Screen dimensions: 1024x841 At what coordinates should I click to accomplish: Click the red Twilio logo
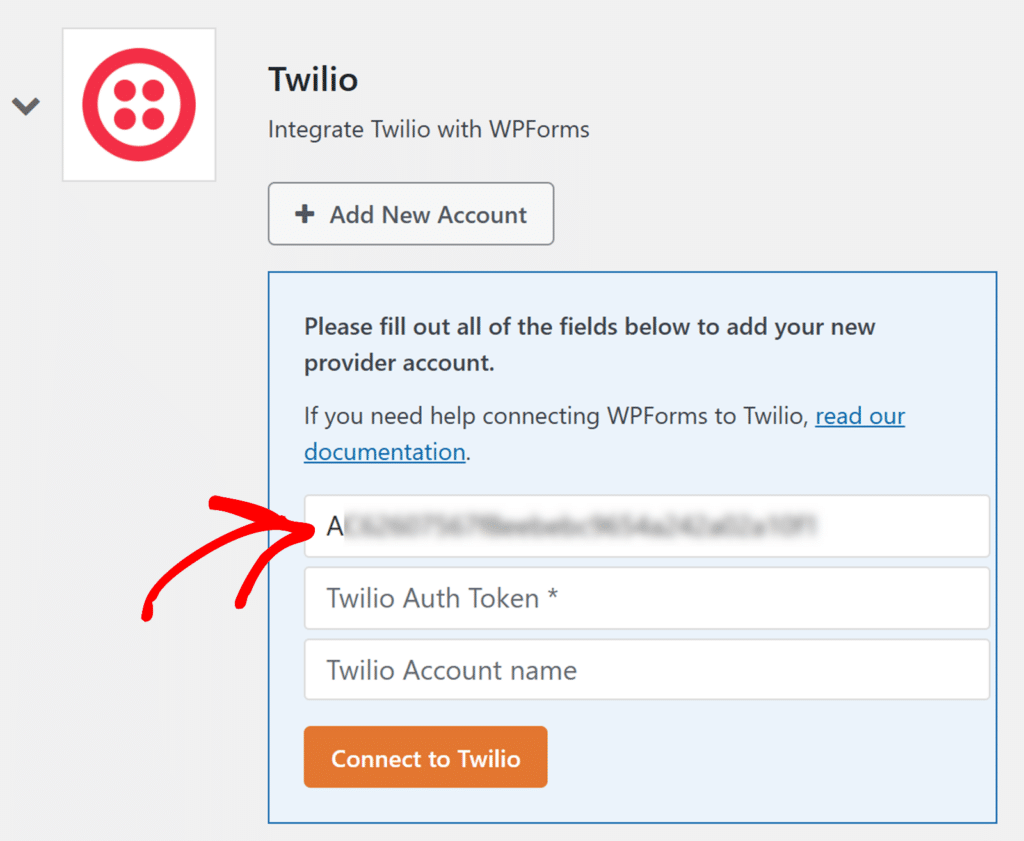click(139, 104)
